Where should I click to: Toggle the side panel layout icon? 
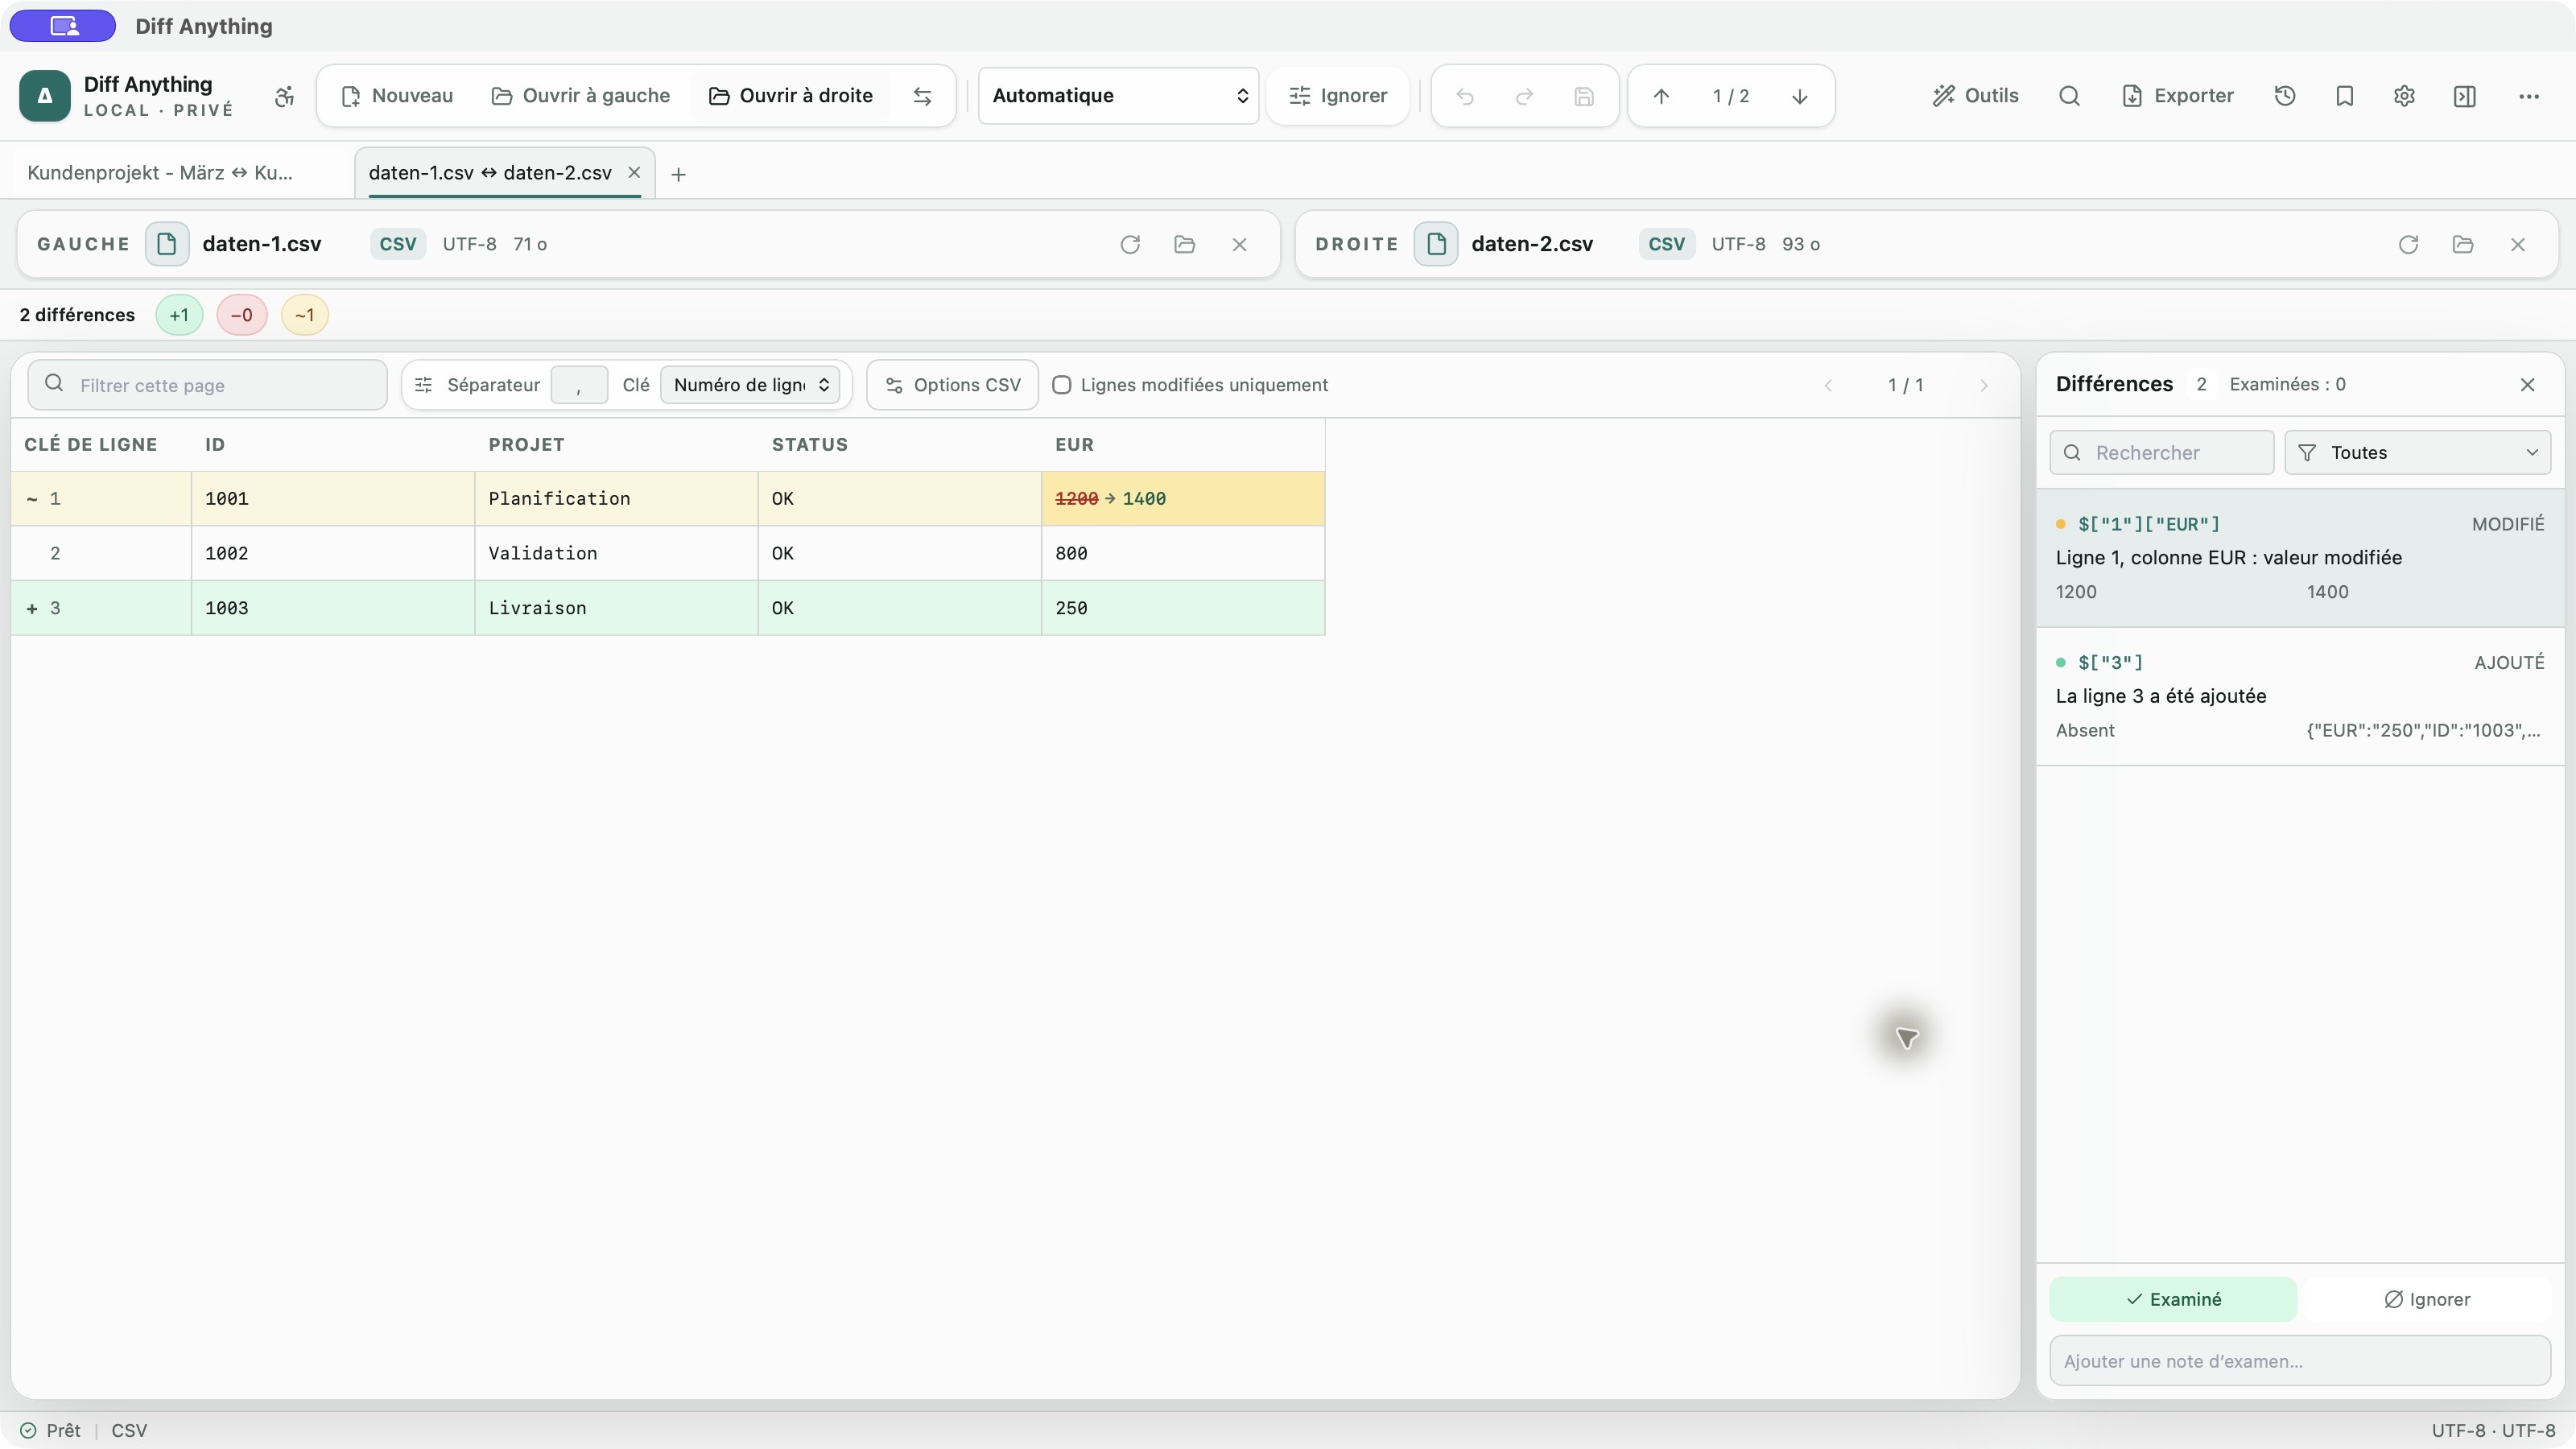(x=2464, y=96)
